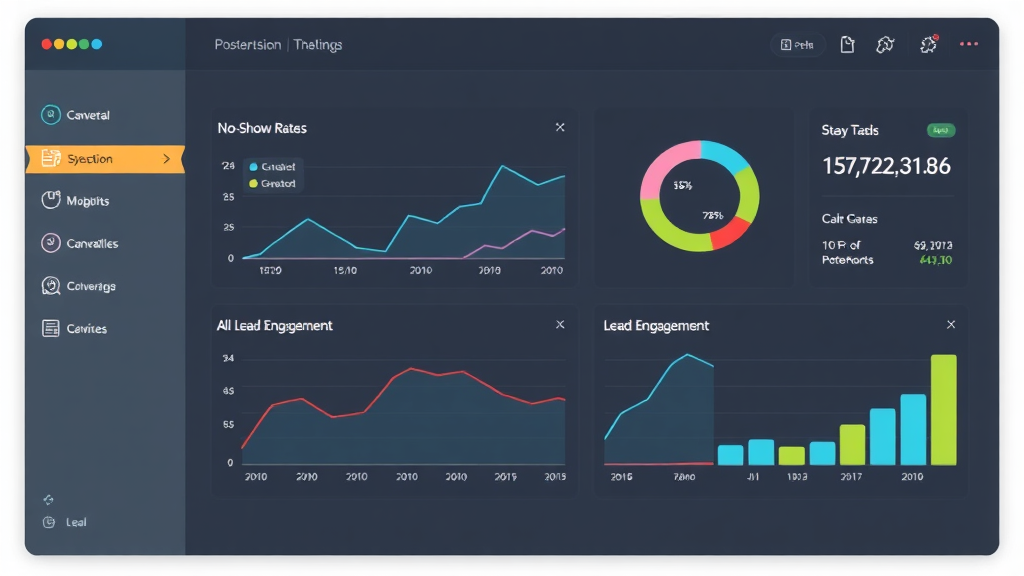Select the Mogbits menu label
The width and height of the screenshot is (1024, 576).
click(x=88, y=201)
